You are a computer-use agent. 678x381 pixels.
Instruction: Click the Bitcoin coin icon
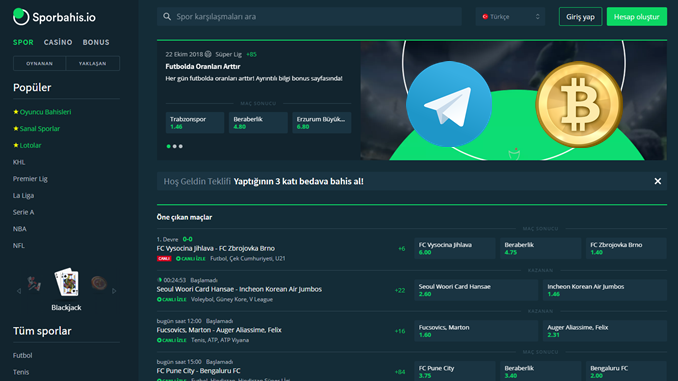coord(579,104)
